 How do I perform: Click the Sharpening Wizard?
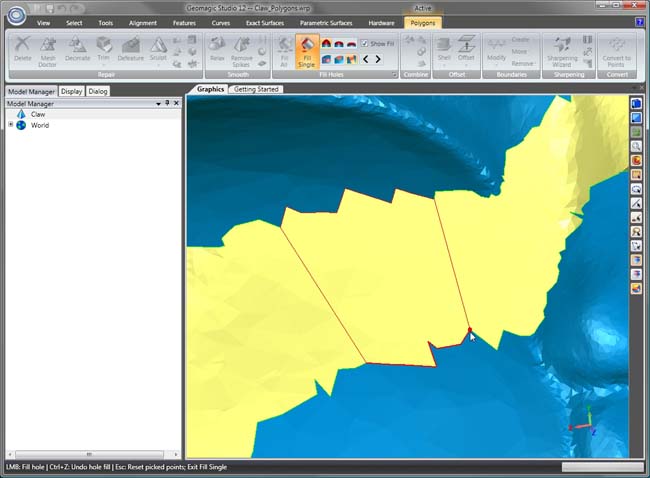pos(562,51)
